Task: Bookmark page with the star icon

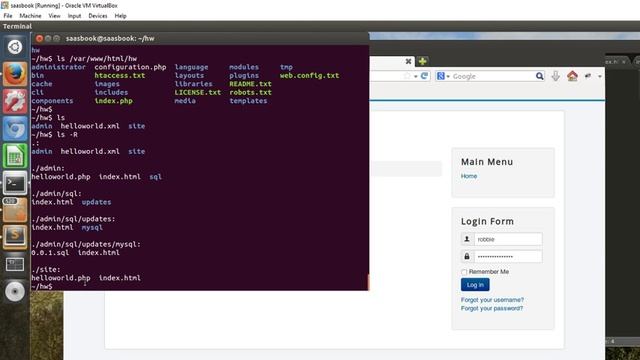Action: 407,76
